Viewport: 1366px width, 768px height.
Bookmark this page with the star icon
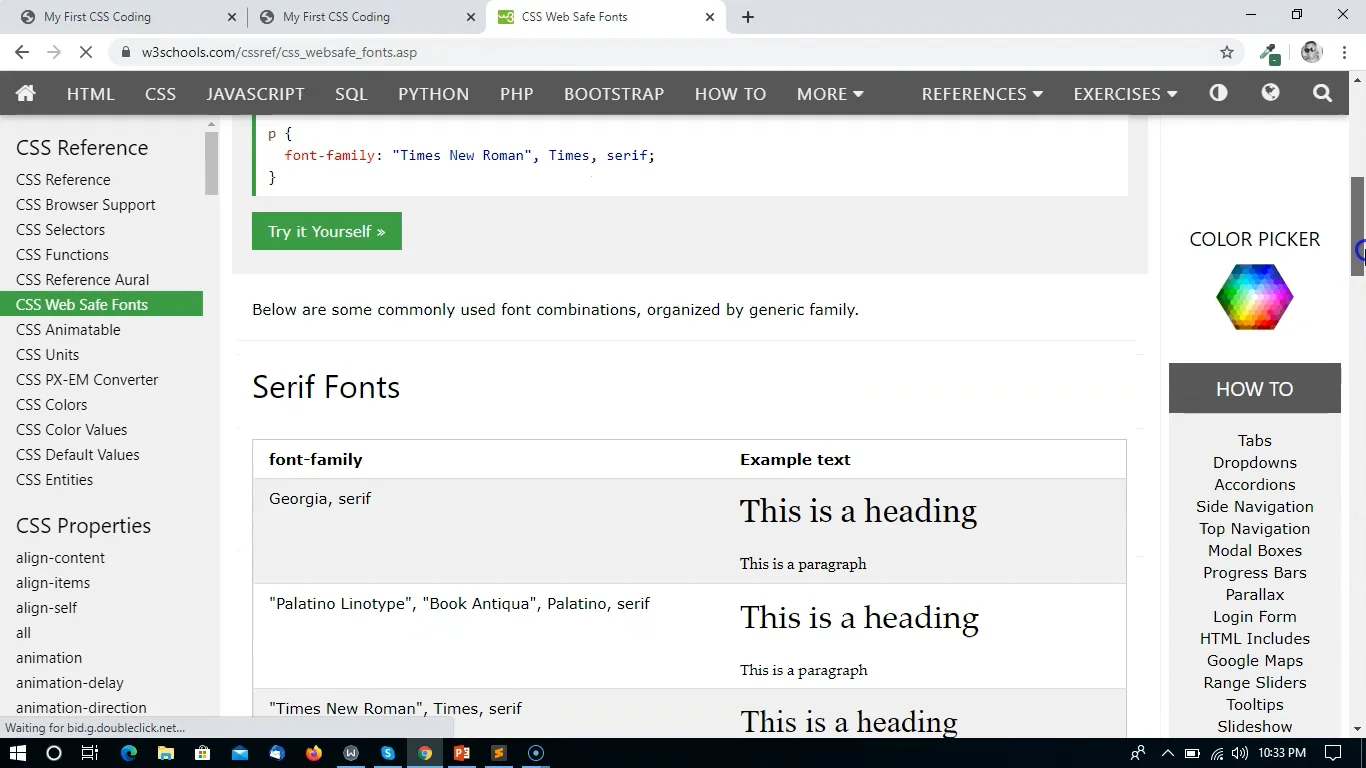[x=1227, y=52]
